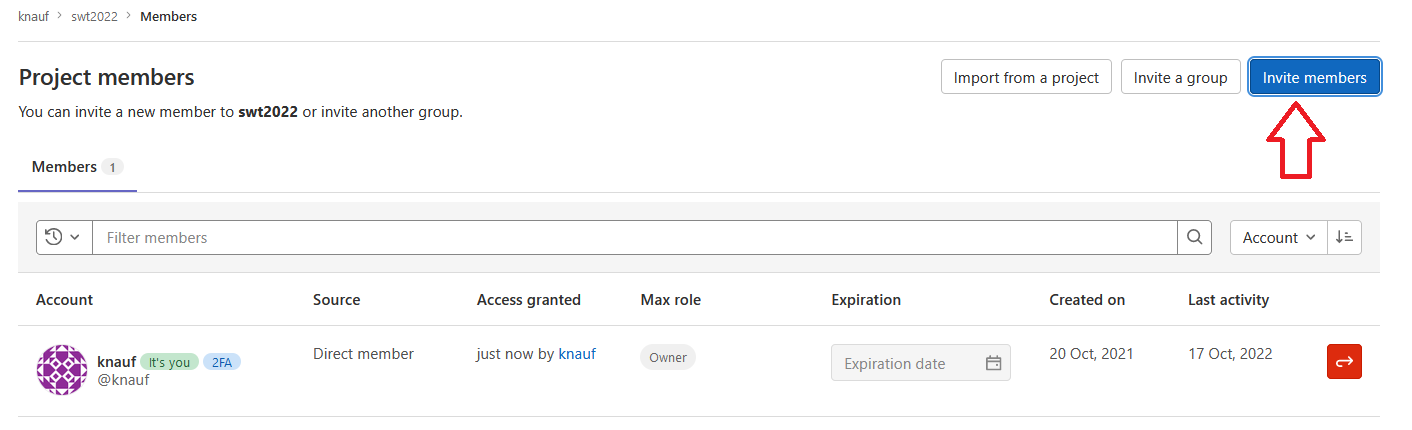Click the Invite a group button
Viewport: 1412px width, 430px height.
[1180, 77]
